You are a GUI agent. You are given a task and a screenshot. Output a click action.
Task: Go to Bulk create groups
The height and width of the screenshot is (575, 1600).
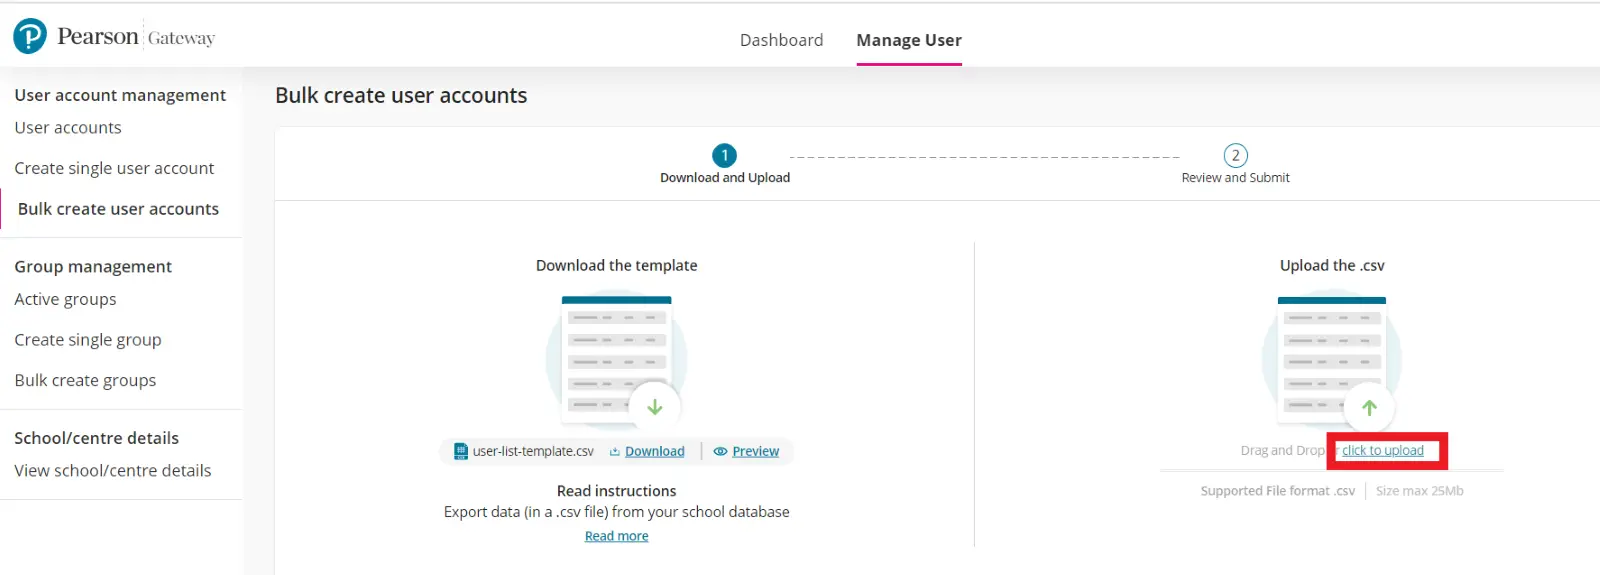point(85,380)
